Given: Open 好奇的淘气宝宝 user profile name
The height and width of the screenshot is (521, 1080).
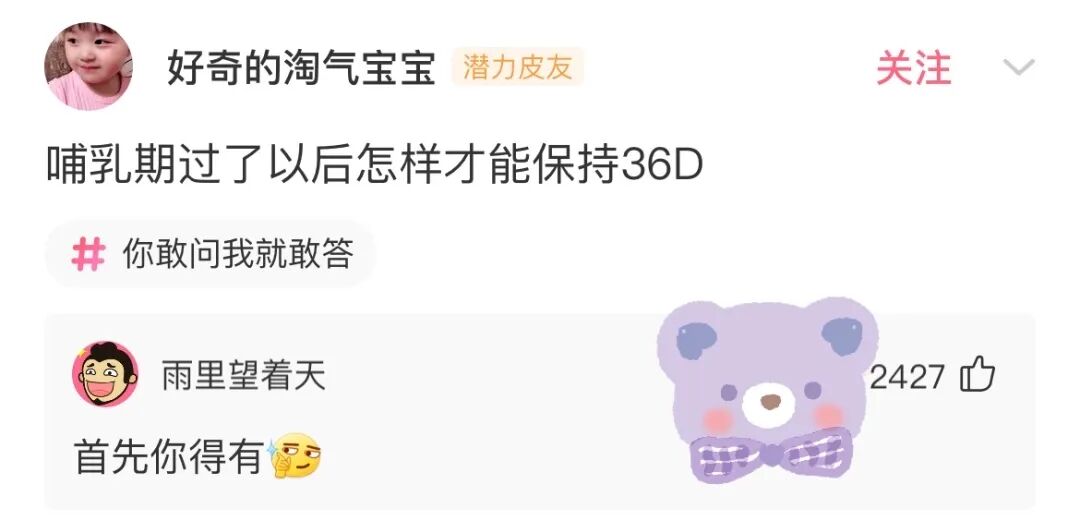Looking at the screenshot, I should coord(301,68).
